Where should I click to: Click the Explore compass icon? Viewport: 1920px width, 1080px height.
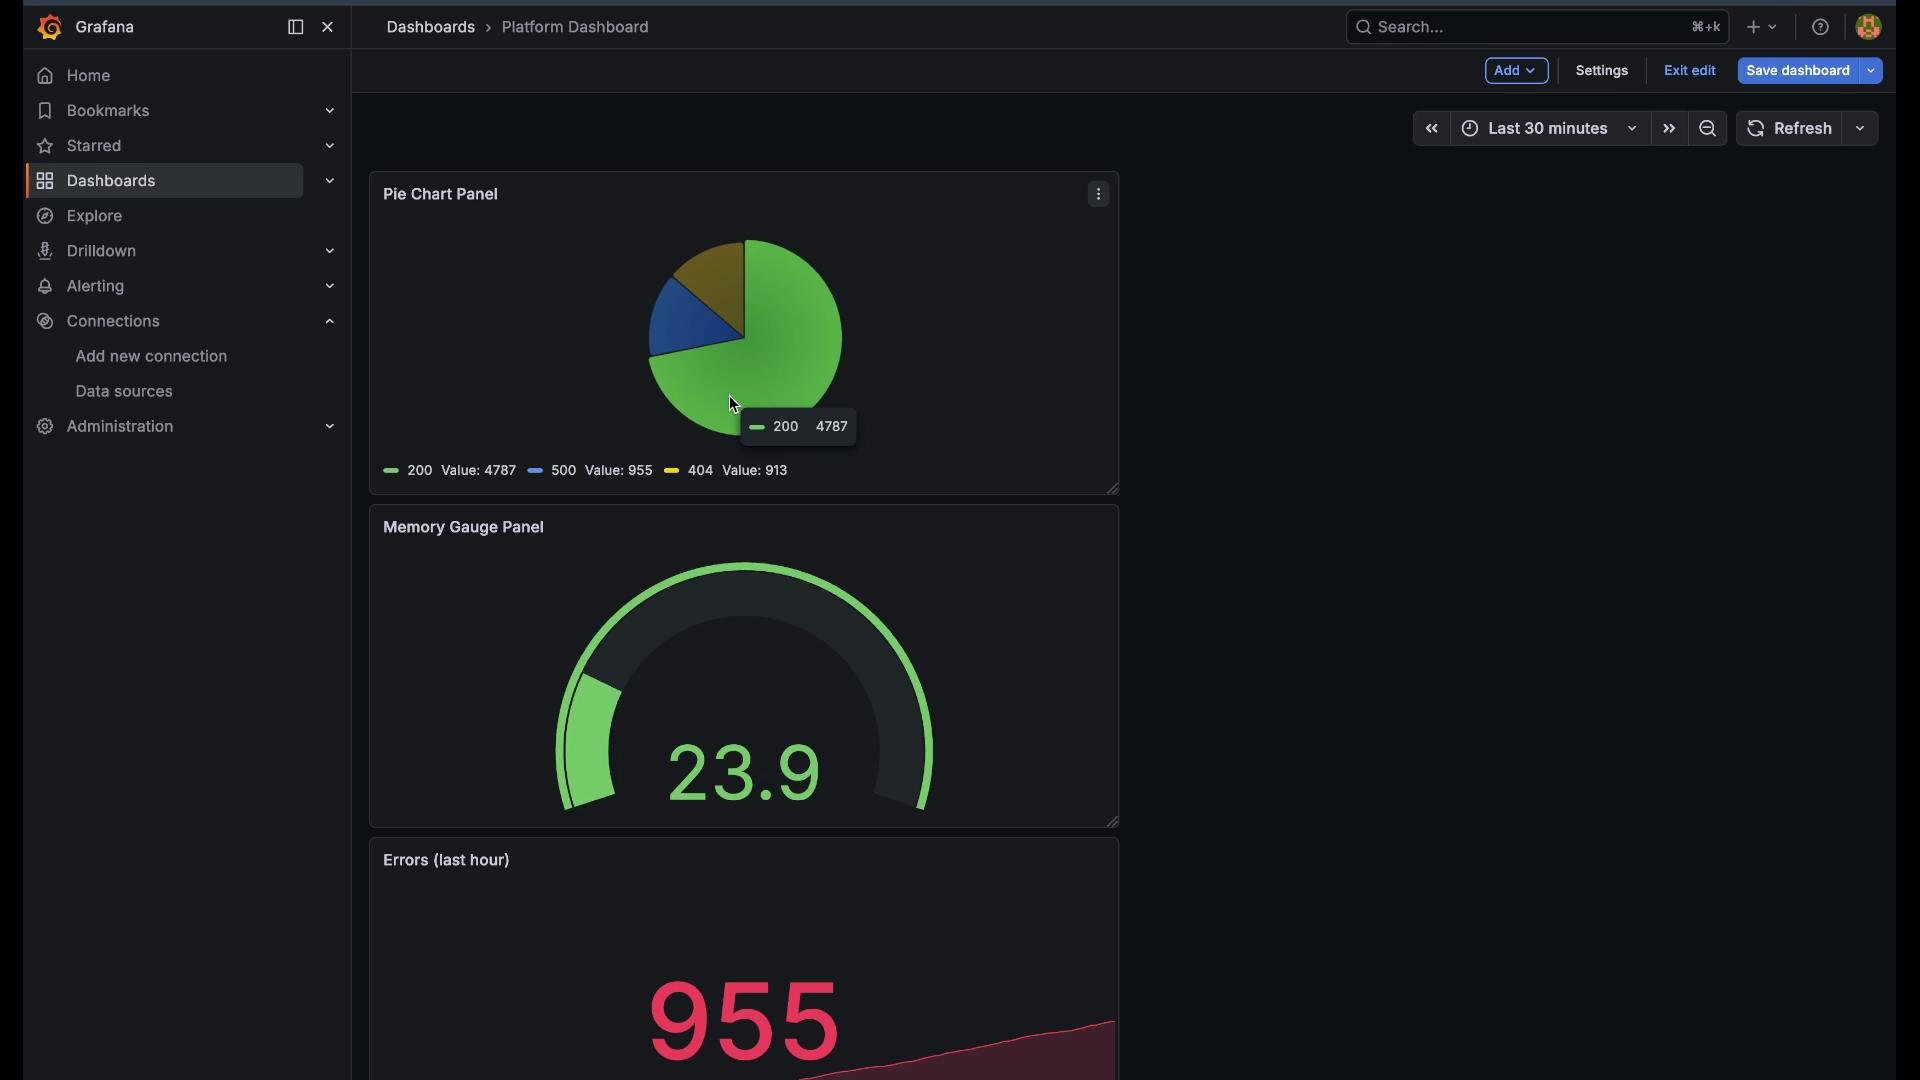tap(45, 216)
